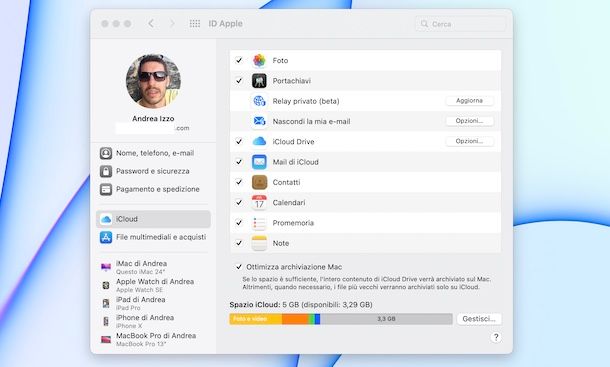Click the Relay privato globe icon

(x=259, y=101)
